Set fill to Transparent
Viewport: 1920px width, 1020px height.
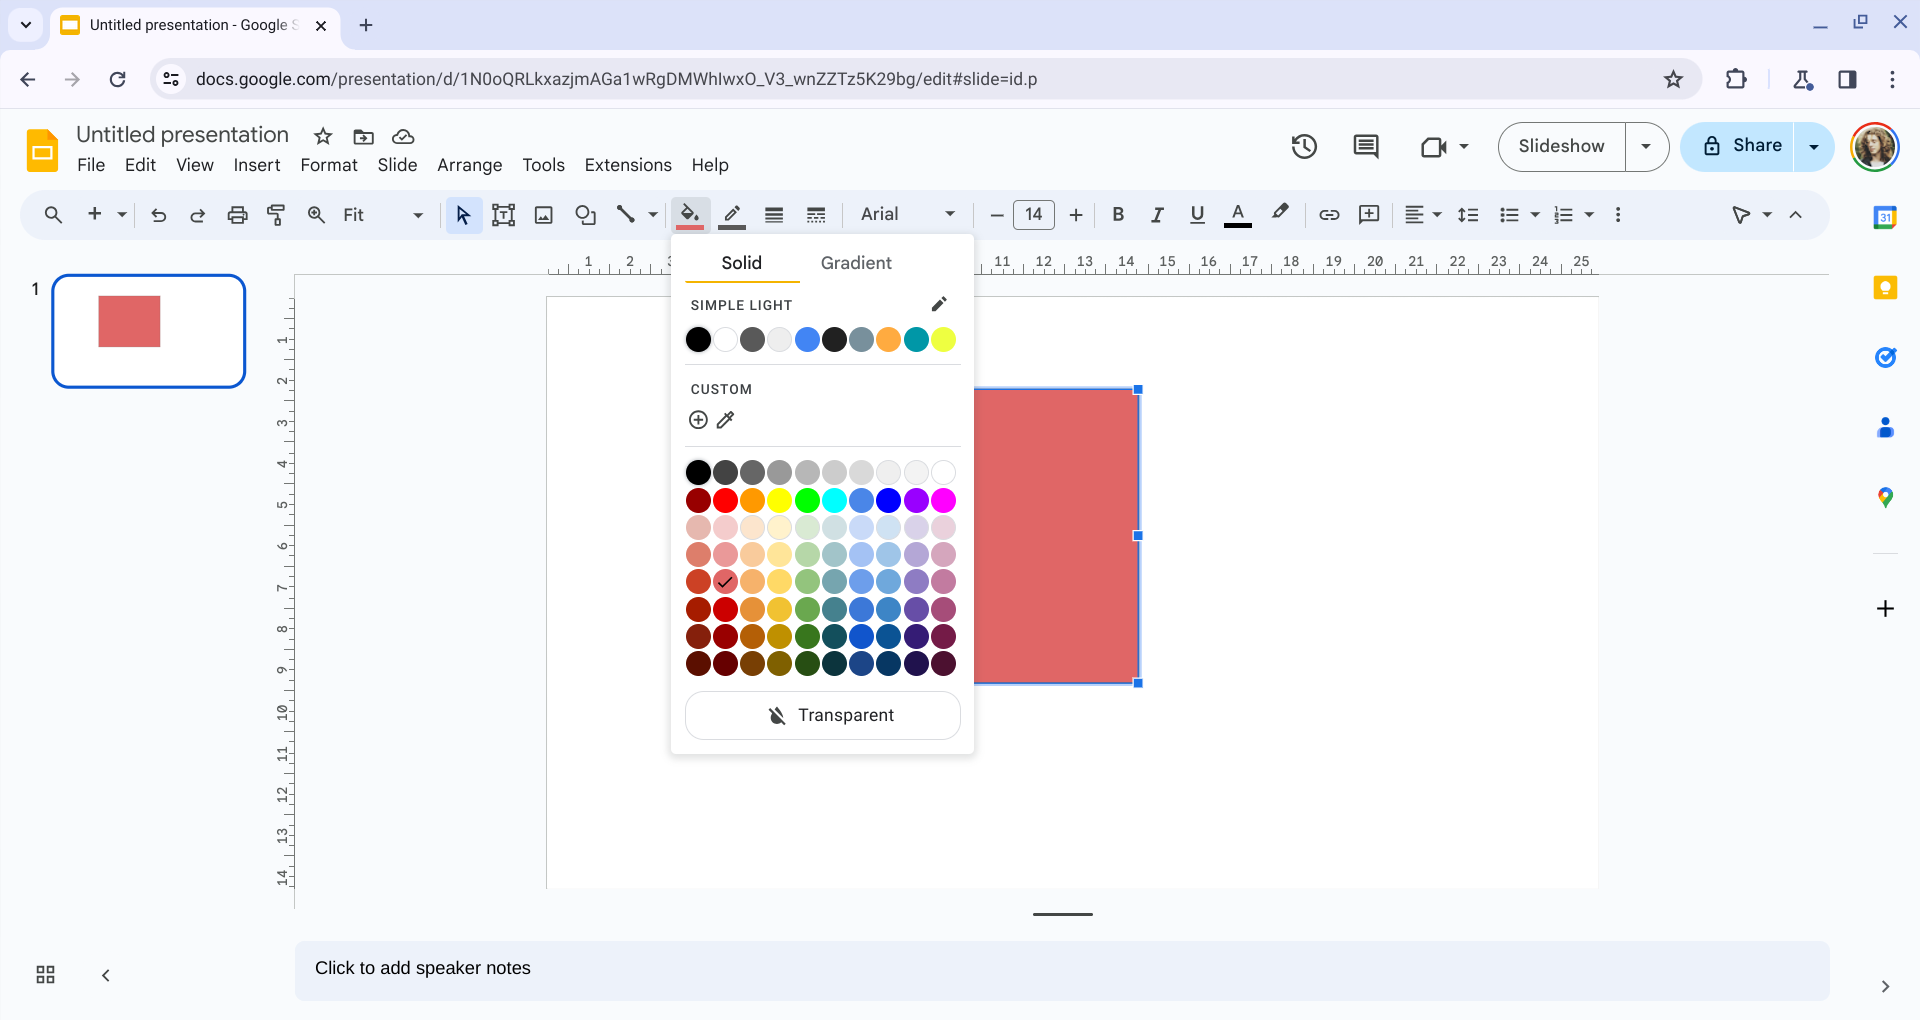pyautogui.click(x=823, y=715)
